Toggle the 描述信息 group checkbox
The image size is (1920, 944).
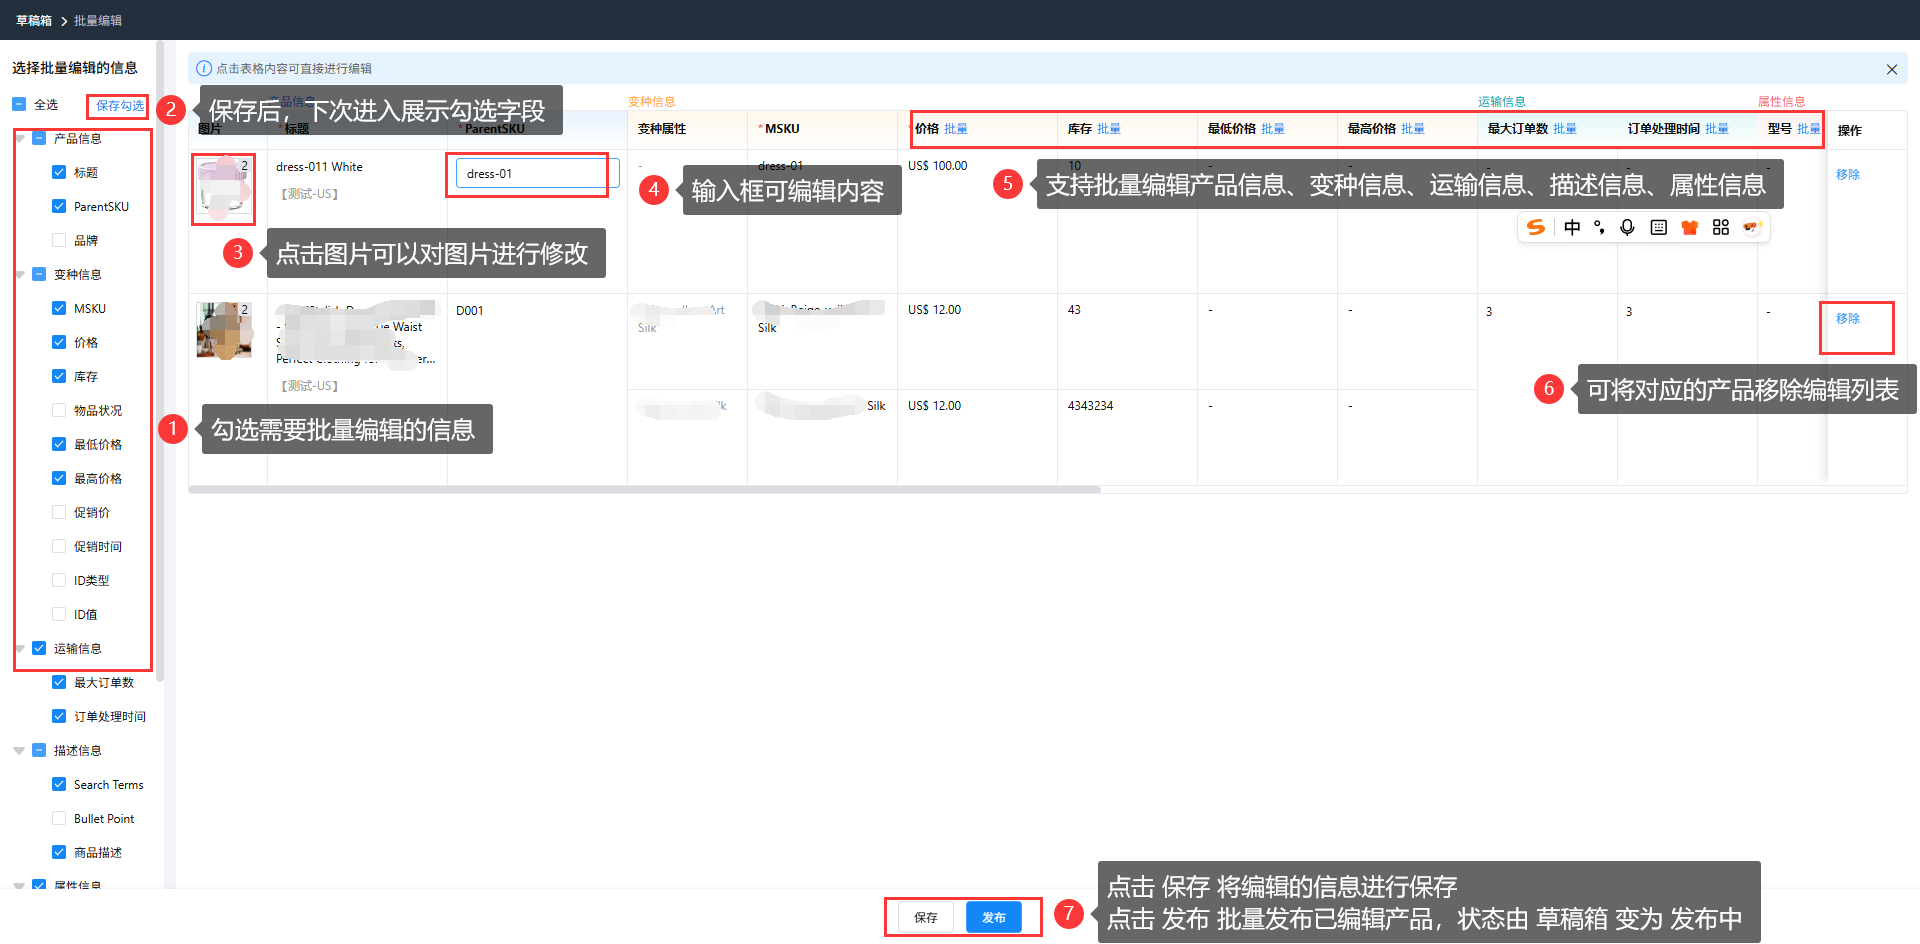tap(39, 750)
